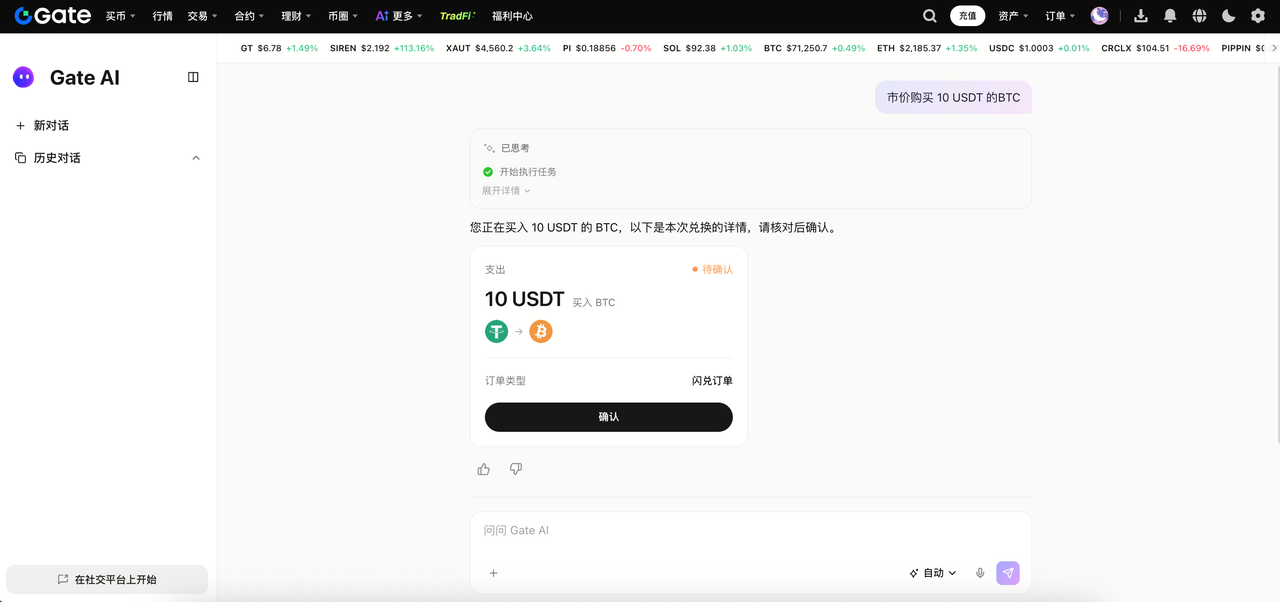The height and width of the screenshot is (602, 1280).
Task: Open the 自动 mode dropdown
Action: point(933,573)
